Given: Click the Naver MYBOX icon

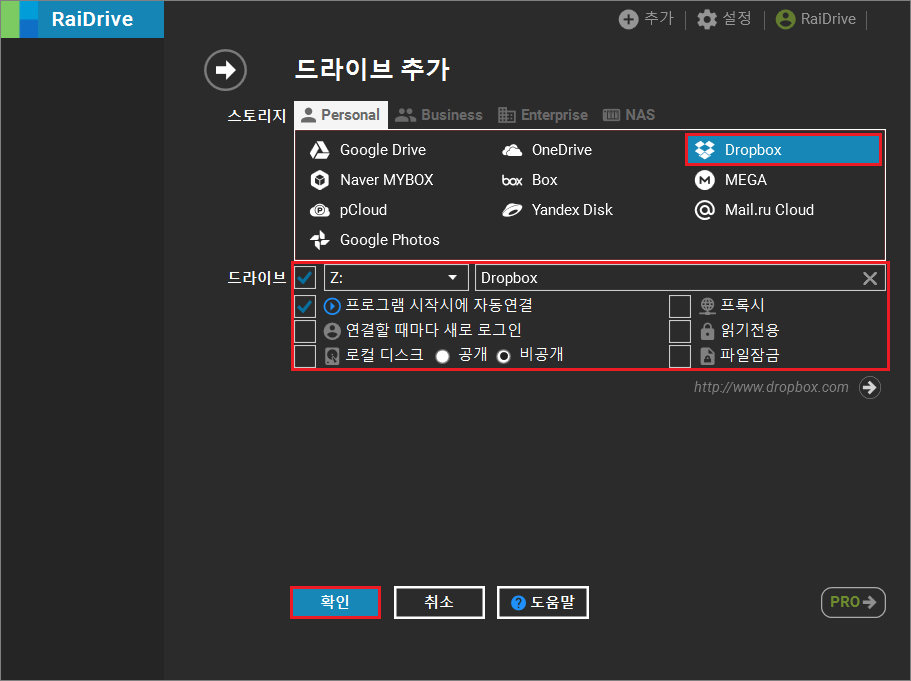Looking at the screenshot, I should pyautogui.click(x=320, y=180).
